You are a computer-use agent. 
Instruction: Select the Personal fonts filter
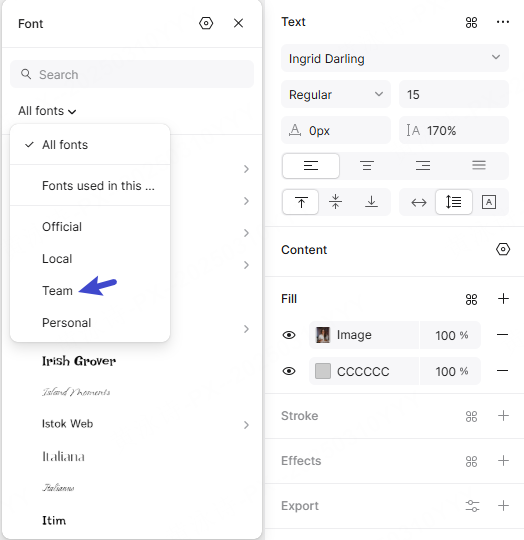click(x=90, y=323)
